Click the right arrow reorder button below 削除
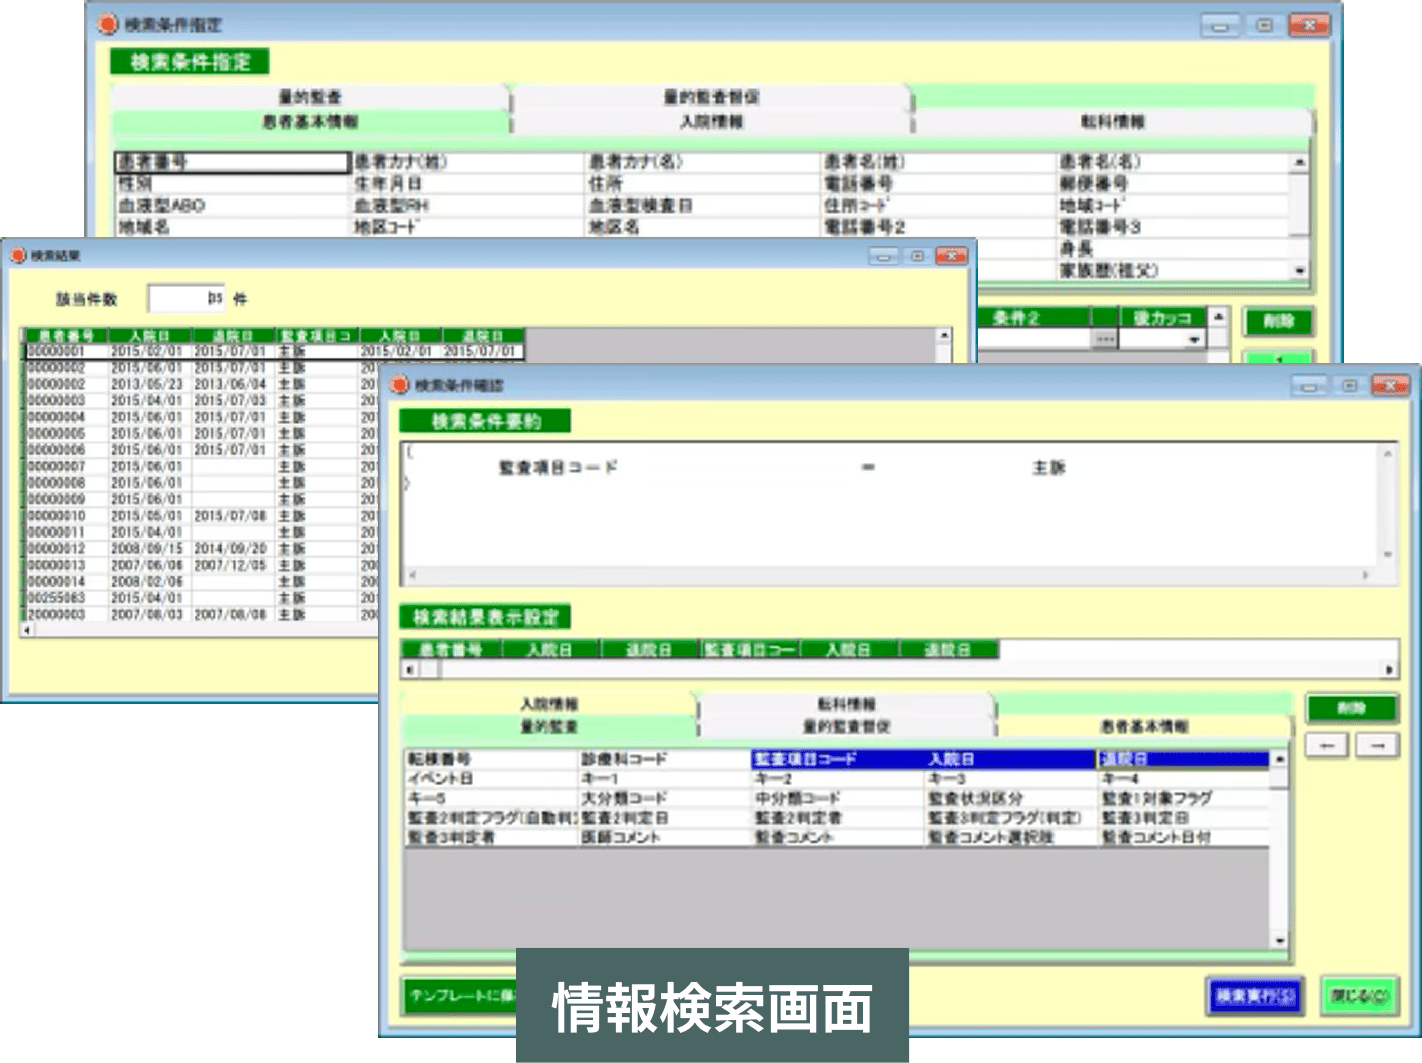The height and width of the screenshot is (1063, 1422). [x=1377, y=745]
